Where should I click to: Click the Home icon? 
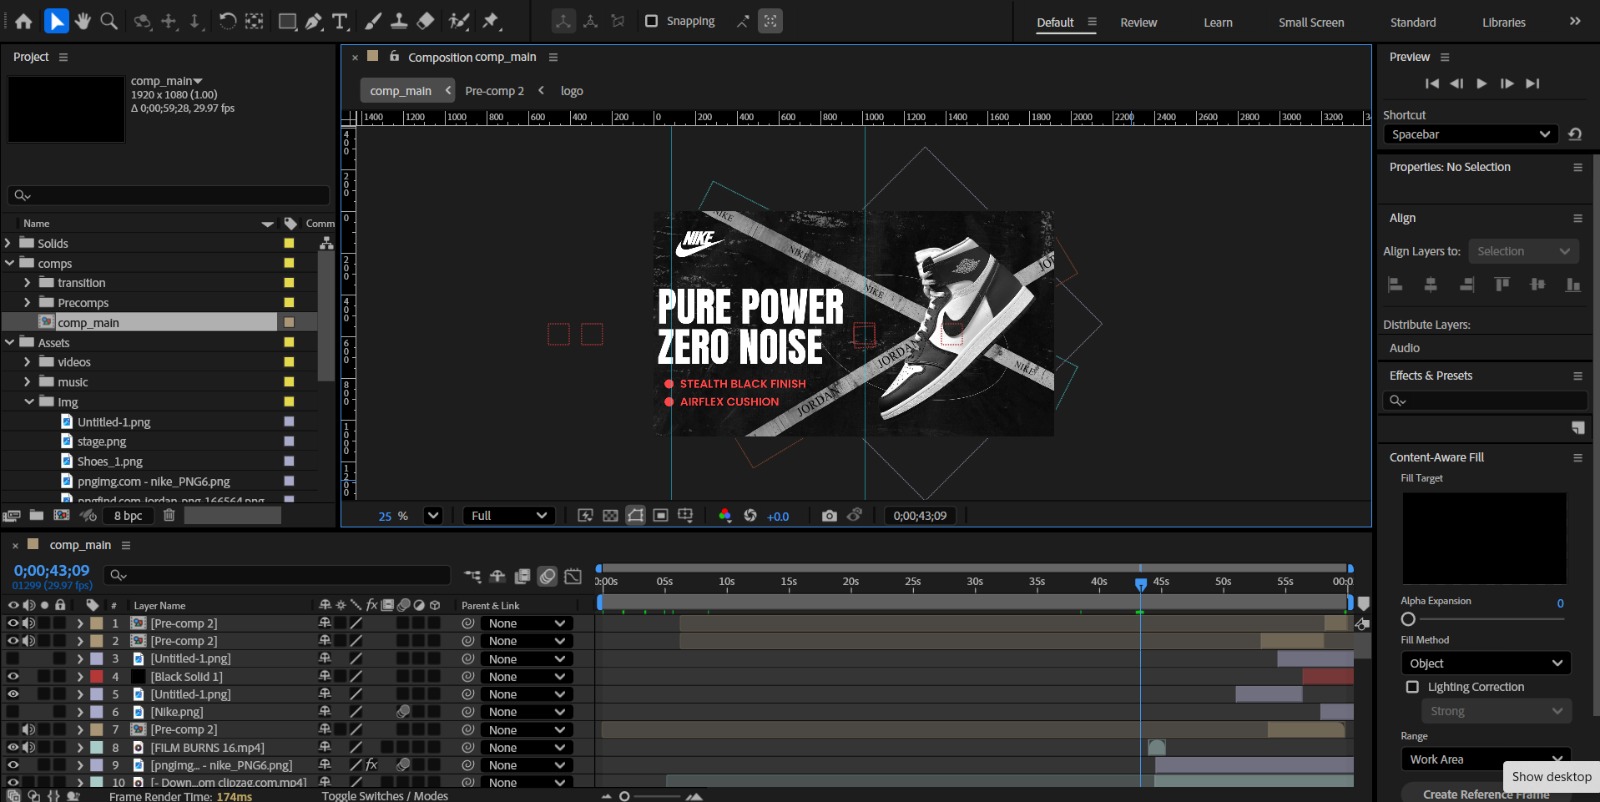24,21
